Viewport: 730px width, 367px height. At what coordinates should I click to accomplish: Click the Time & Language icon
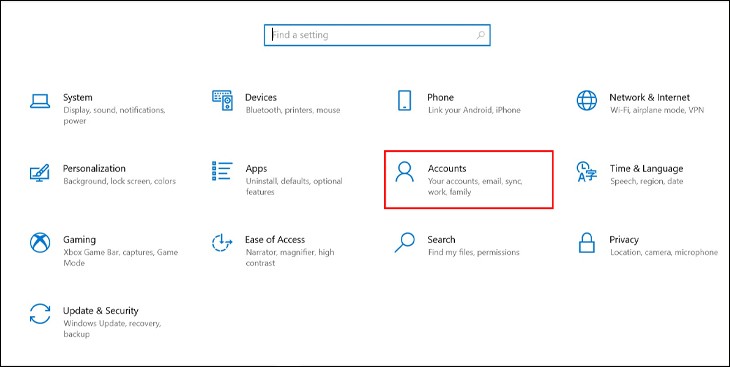pos(587,172)
